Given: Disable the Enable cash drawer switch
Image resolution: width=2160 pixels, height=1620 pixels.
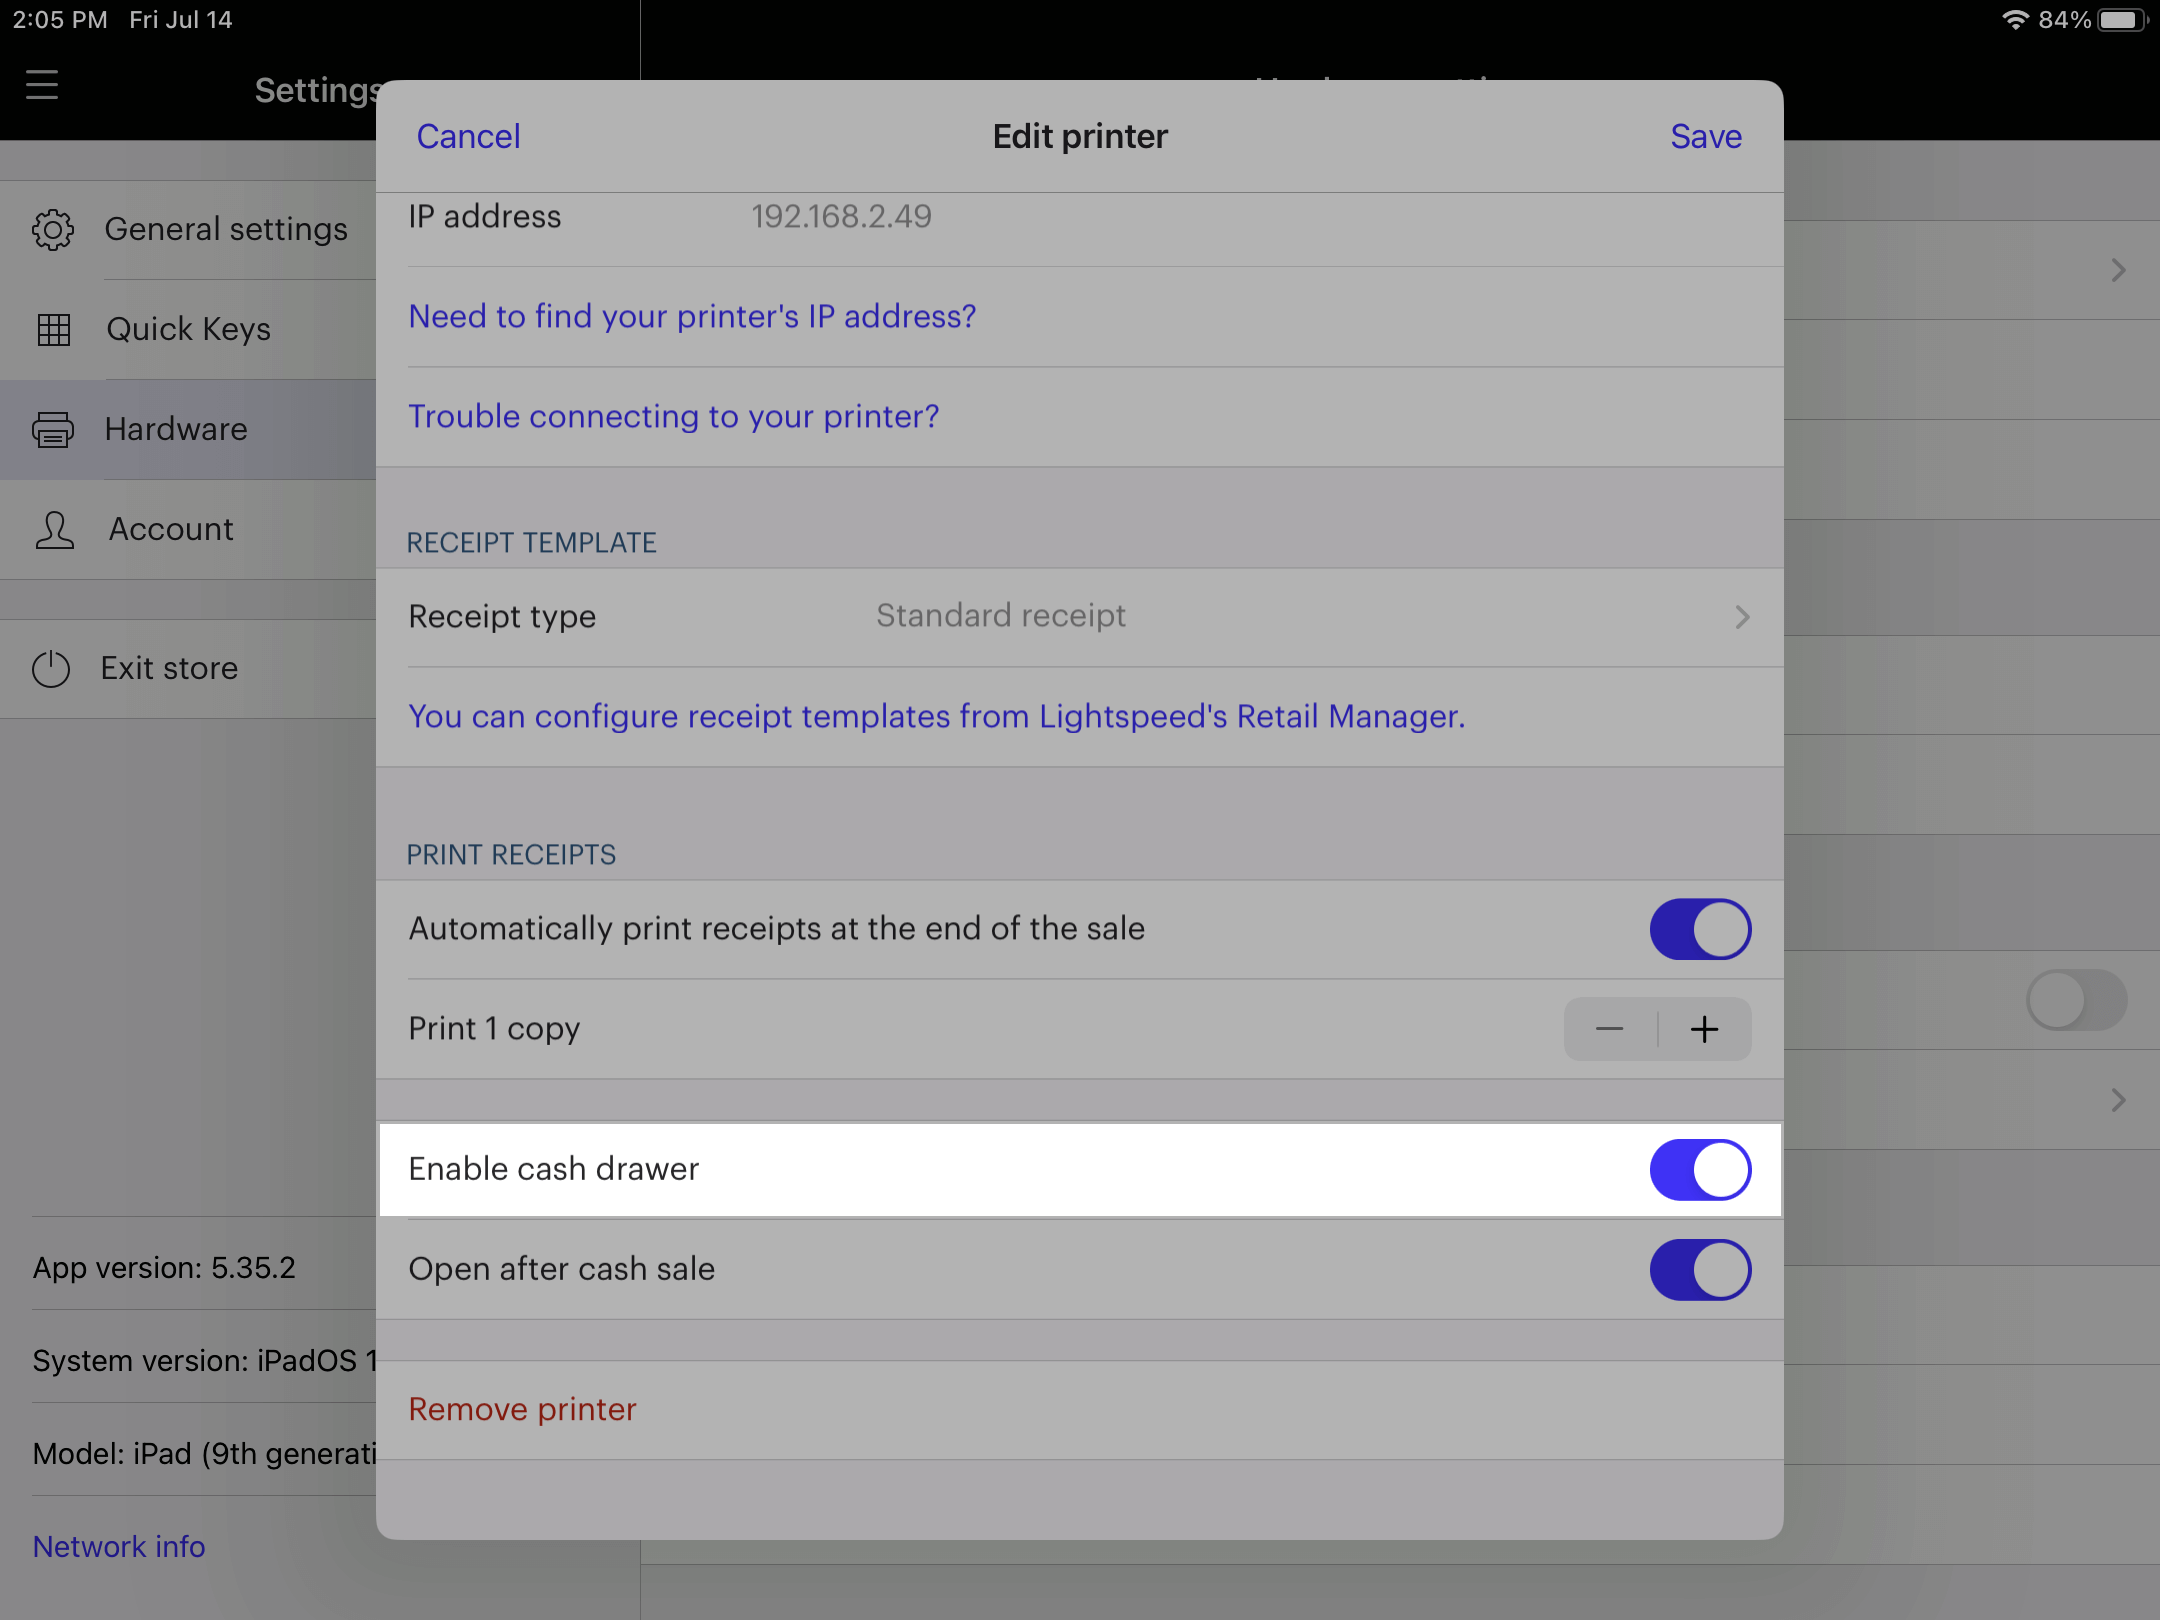Looking at the screenshot, I should tap(1699, 1170).
